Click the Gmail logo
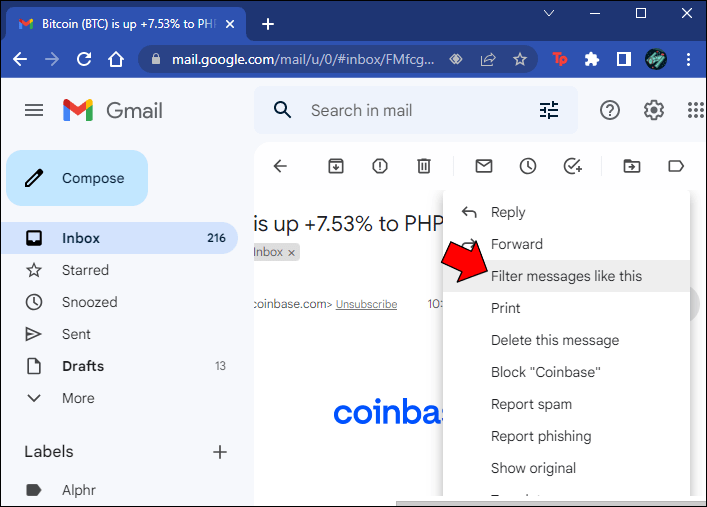Screen dimensions: 707x507 click(113, 110)
